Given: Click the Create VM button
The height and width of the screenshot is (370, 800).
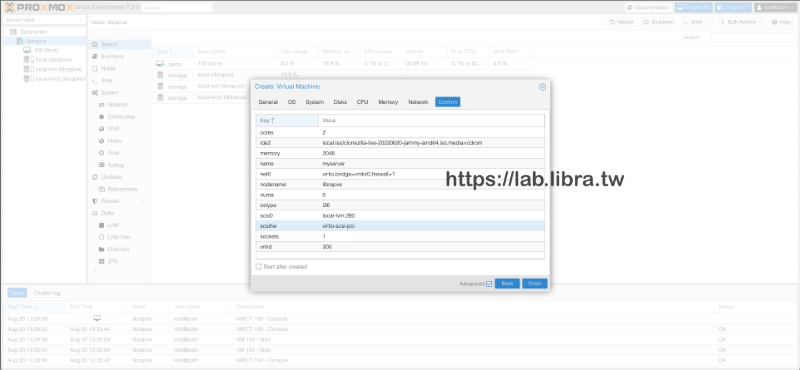Looking at the screenshot, I should click(x=693, y=8).
